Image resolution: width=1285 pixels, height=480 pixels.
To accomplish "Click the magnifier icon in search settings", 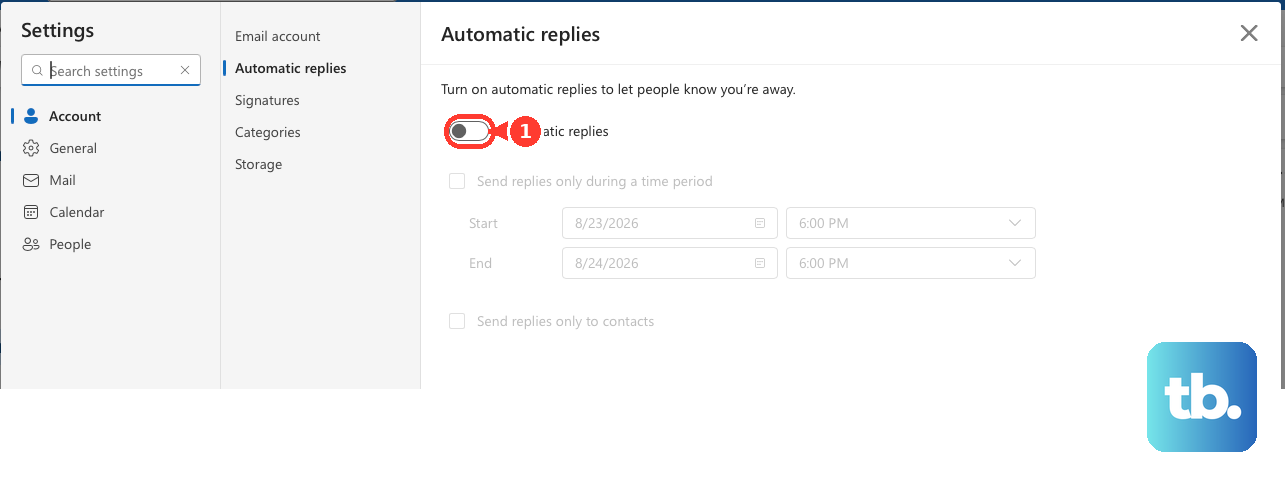I will pos(37,71).
